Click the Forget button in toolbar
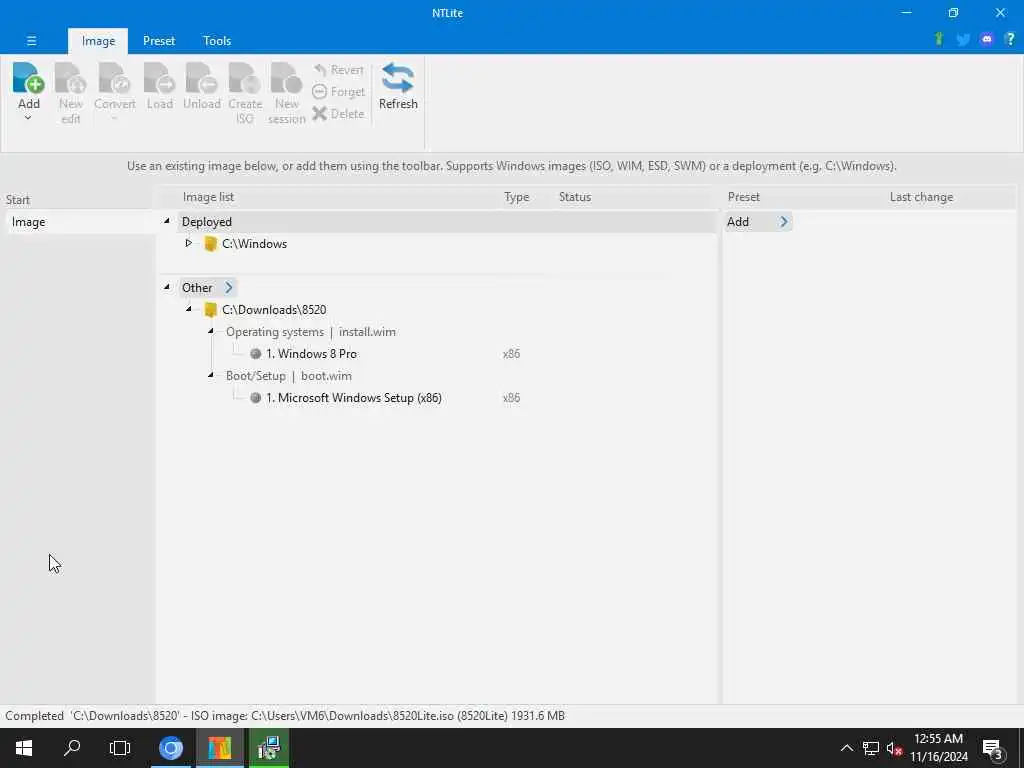Screen dimensions: 1024x768 pos(338,92)
